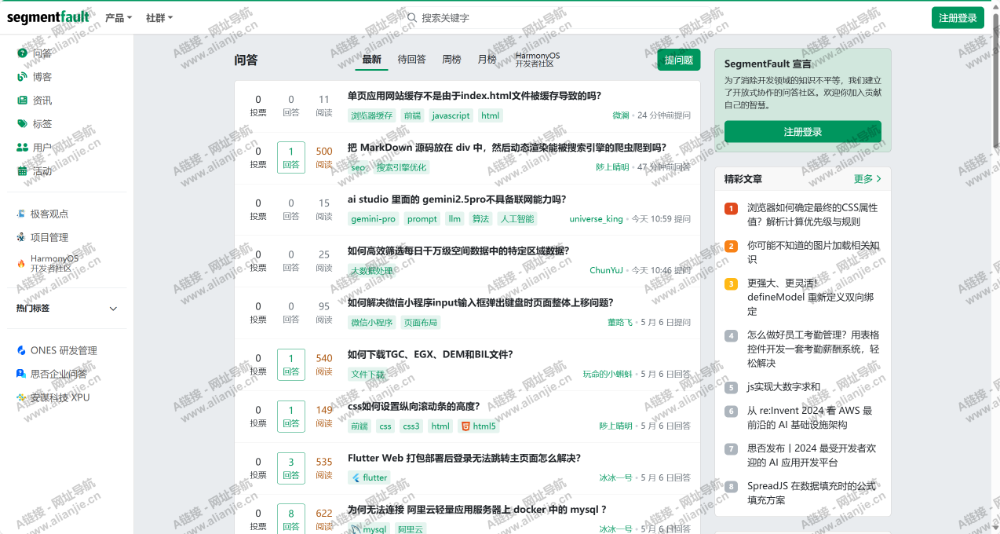Click author 玩命的小蝌蚪

607,374
